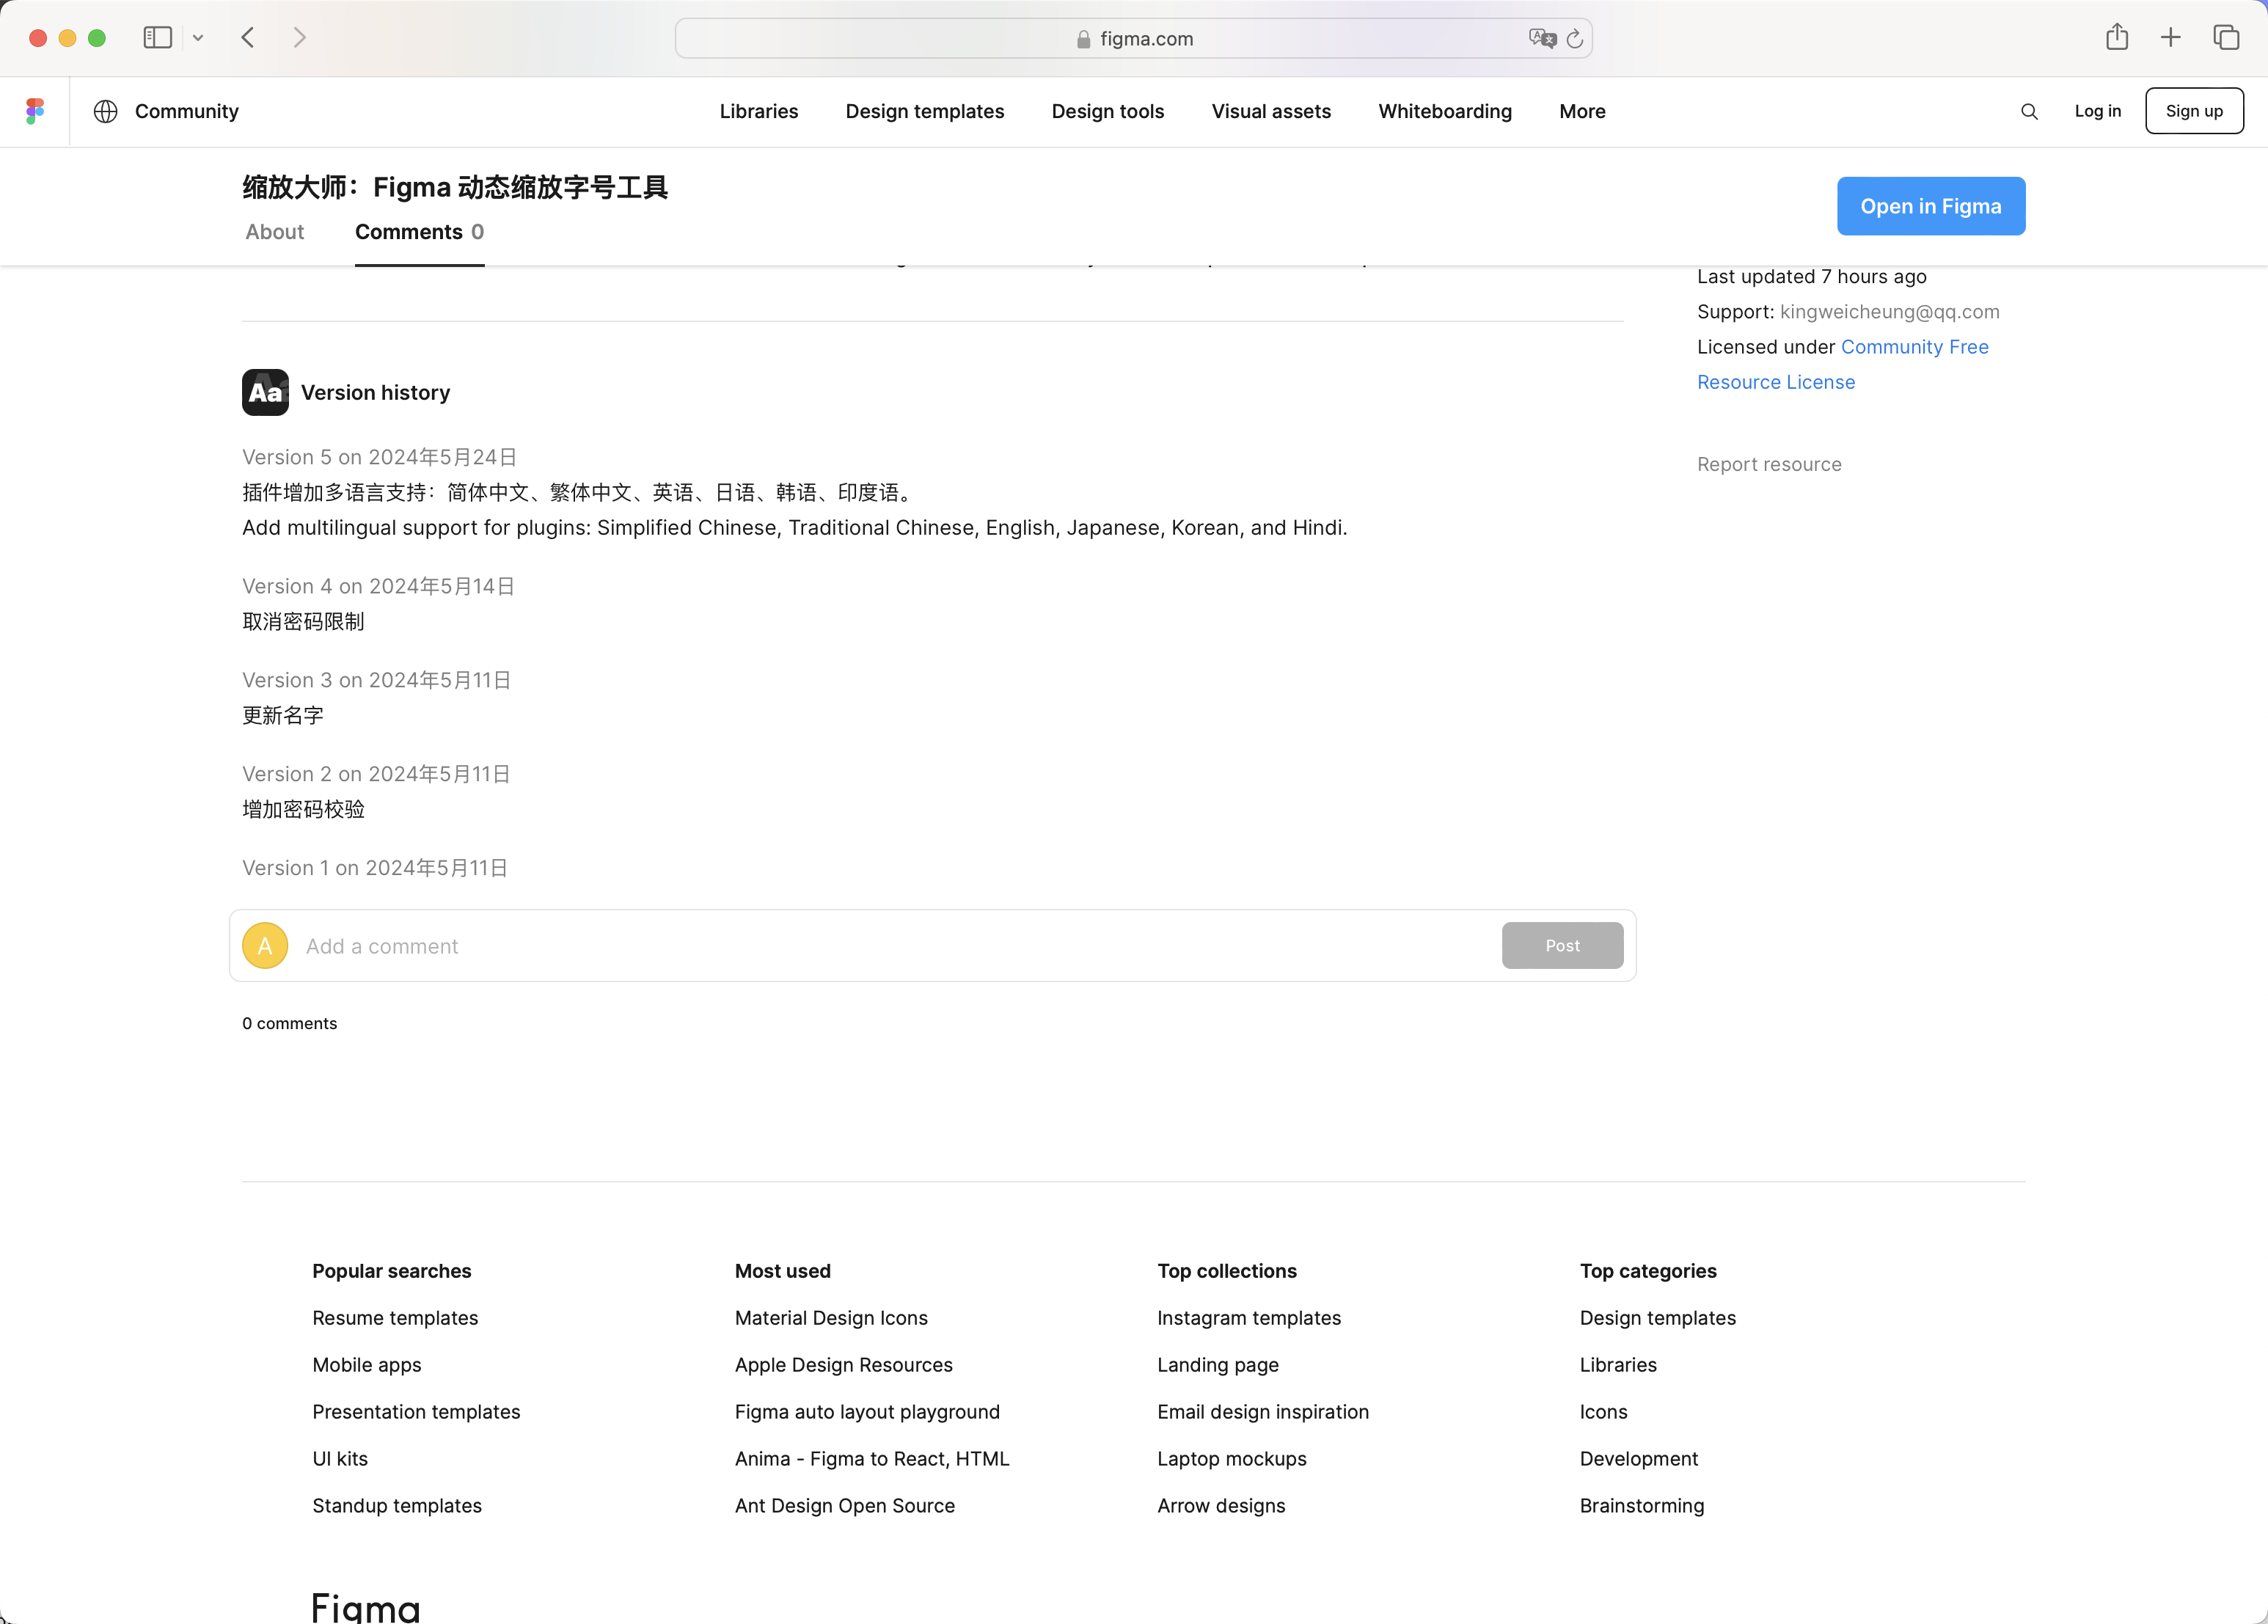
Task: Click the Sign up button
Action: [2194, 111]
